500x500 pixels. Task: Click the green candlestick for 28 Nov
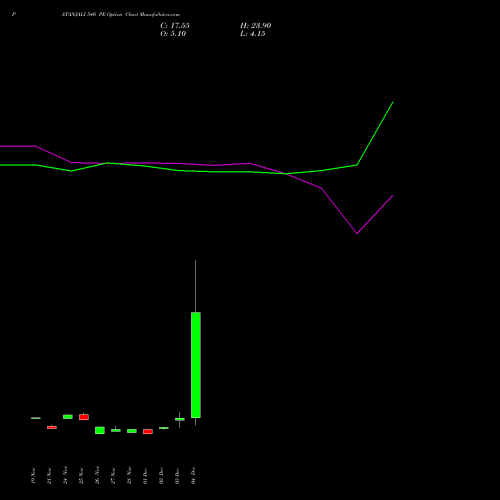(x=132, y=431)
